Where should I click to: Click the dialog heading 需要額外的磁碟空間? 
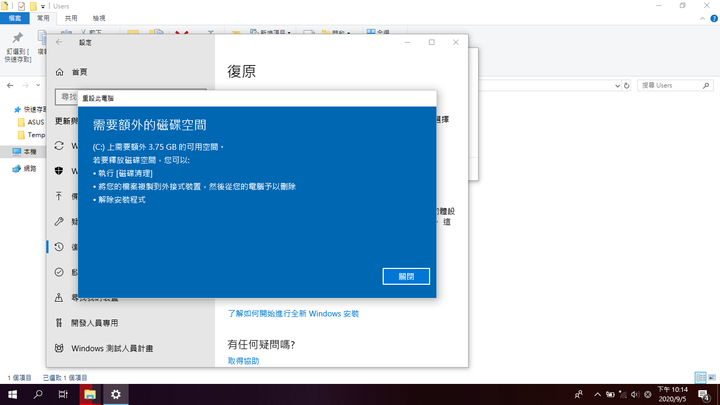(150, 125)
